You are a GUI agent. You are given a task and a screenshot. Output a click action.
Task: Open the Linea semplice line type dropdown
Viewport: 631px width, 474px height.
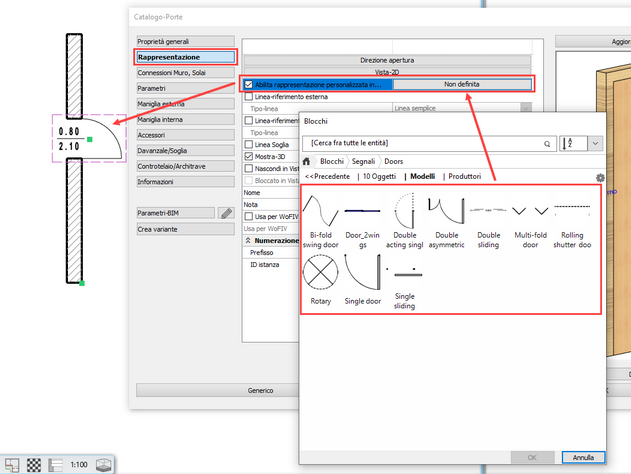pyautogui.click(x=526, y=108)
